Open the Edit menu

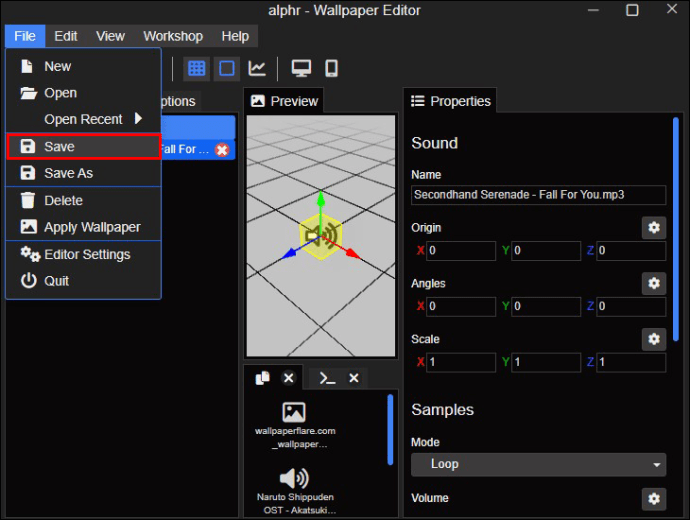click(66, 36)
